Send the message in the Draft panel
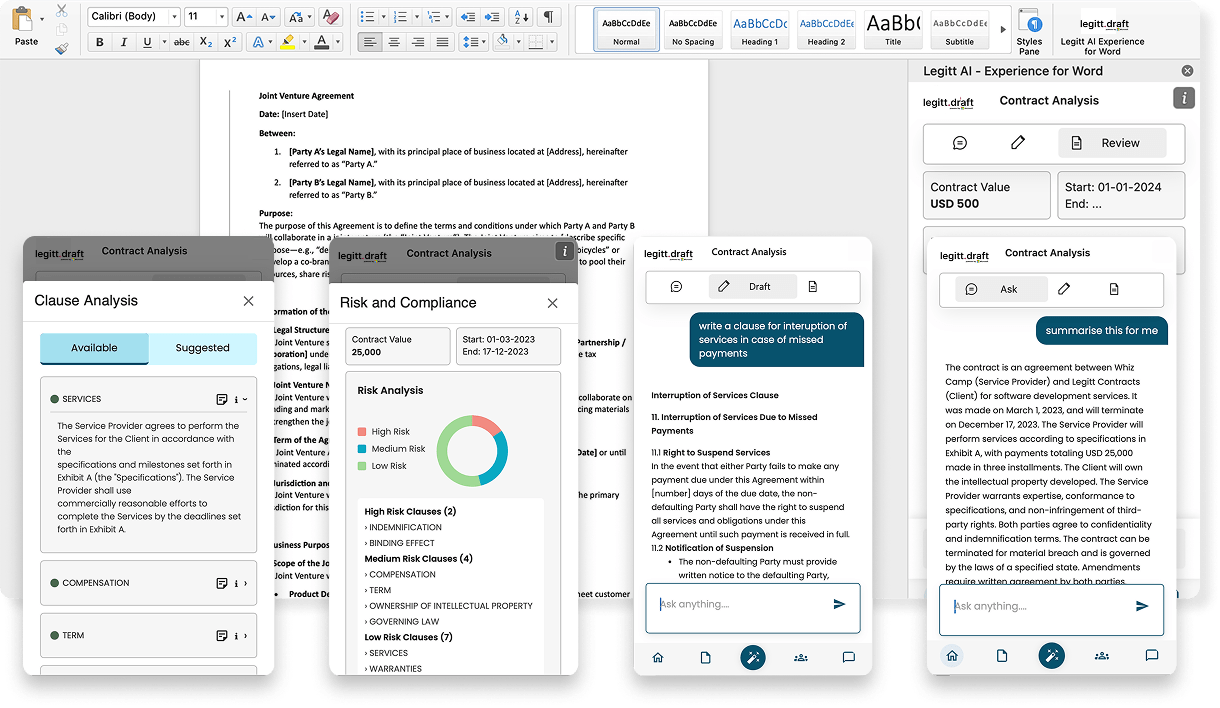Image resolution: width=1220 pixels, height=708 pixels. (839, 604)
